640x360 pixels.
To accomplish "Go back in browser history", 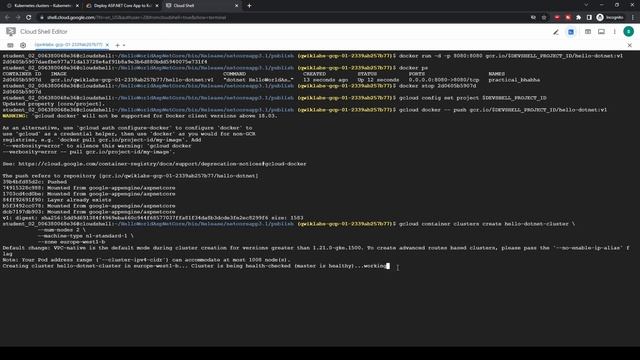I will tap(7, 18).
